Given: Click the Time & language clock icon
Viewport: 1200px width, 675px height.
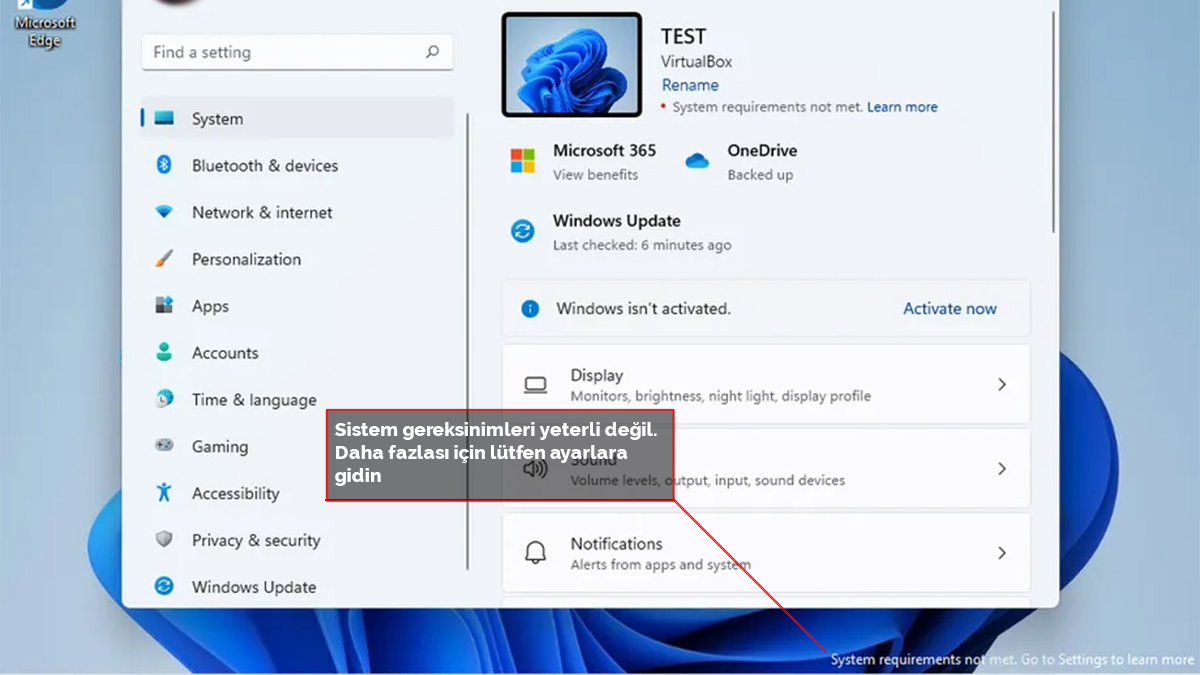Looking at the screenshot, I should (164, 399).
